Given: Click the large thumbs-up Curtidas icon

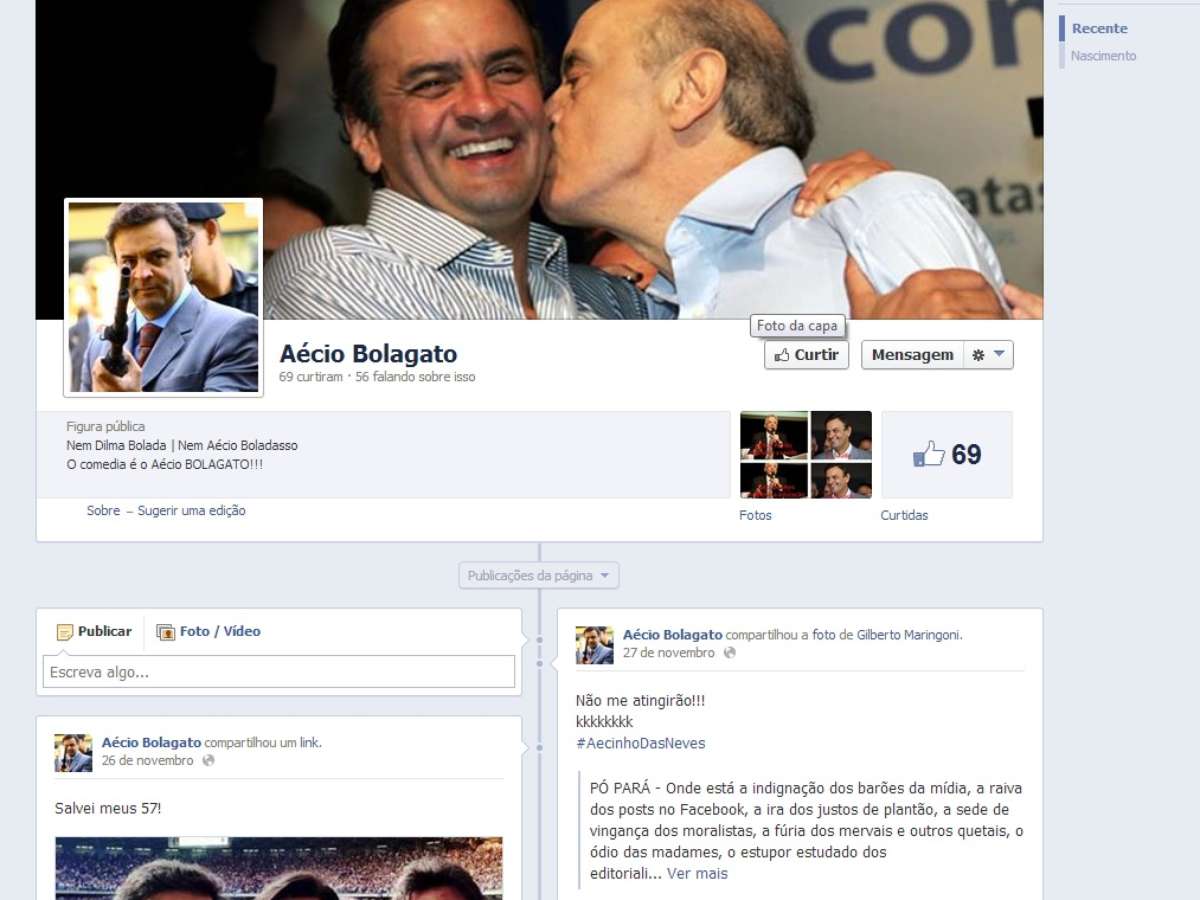Looking at the screenshot, I should pos(929,455).
